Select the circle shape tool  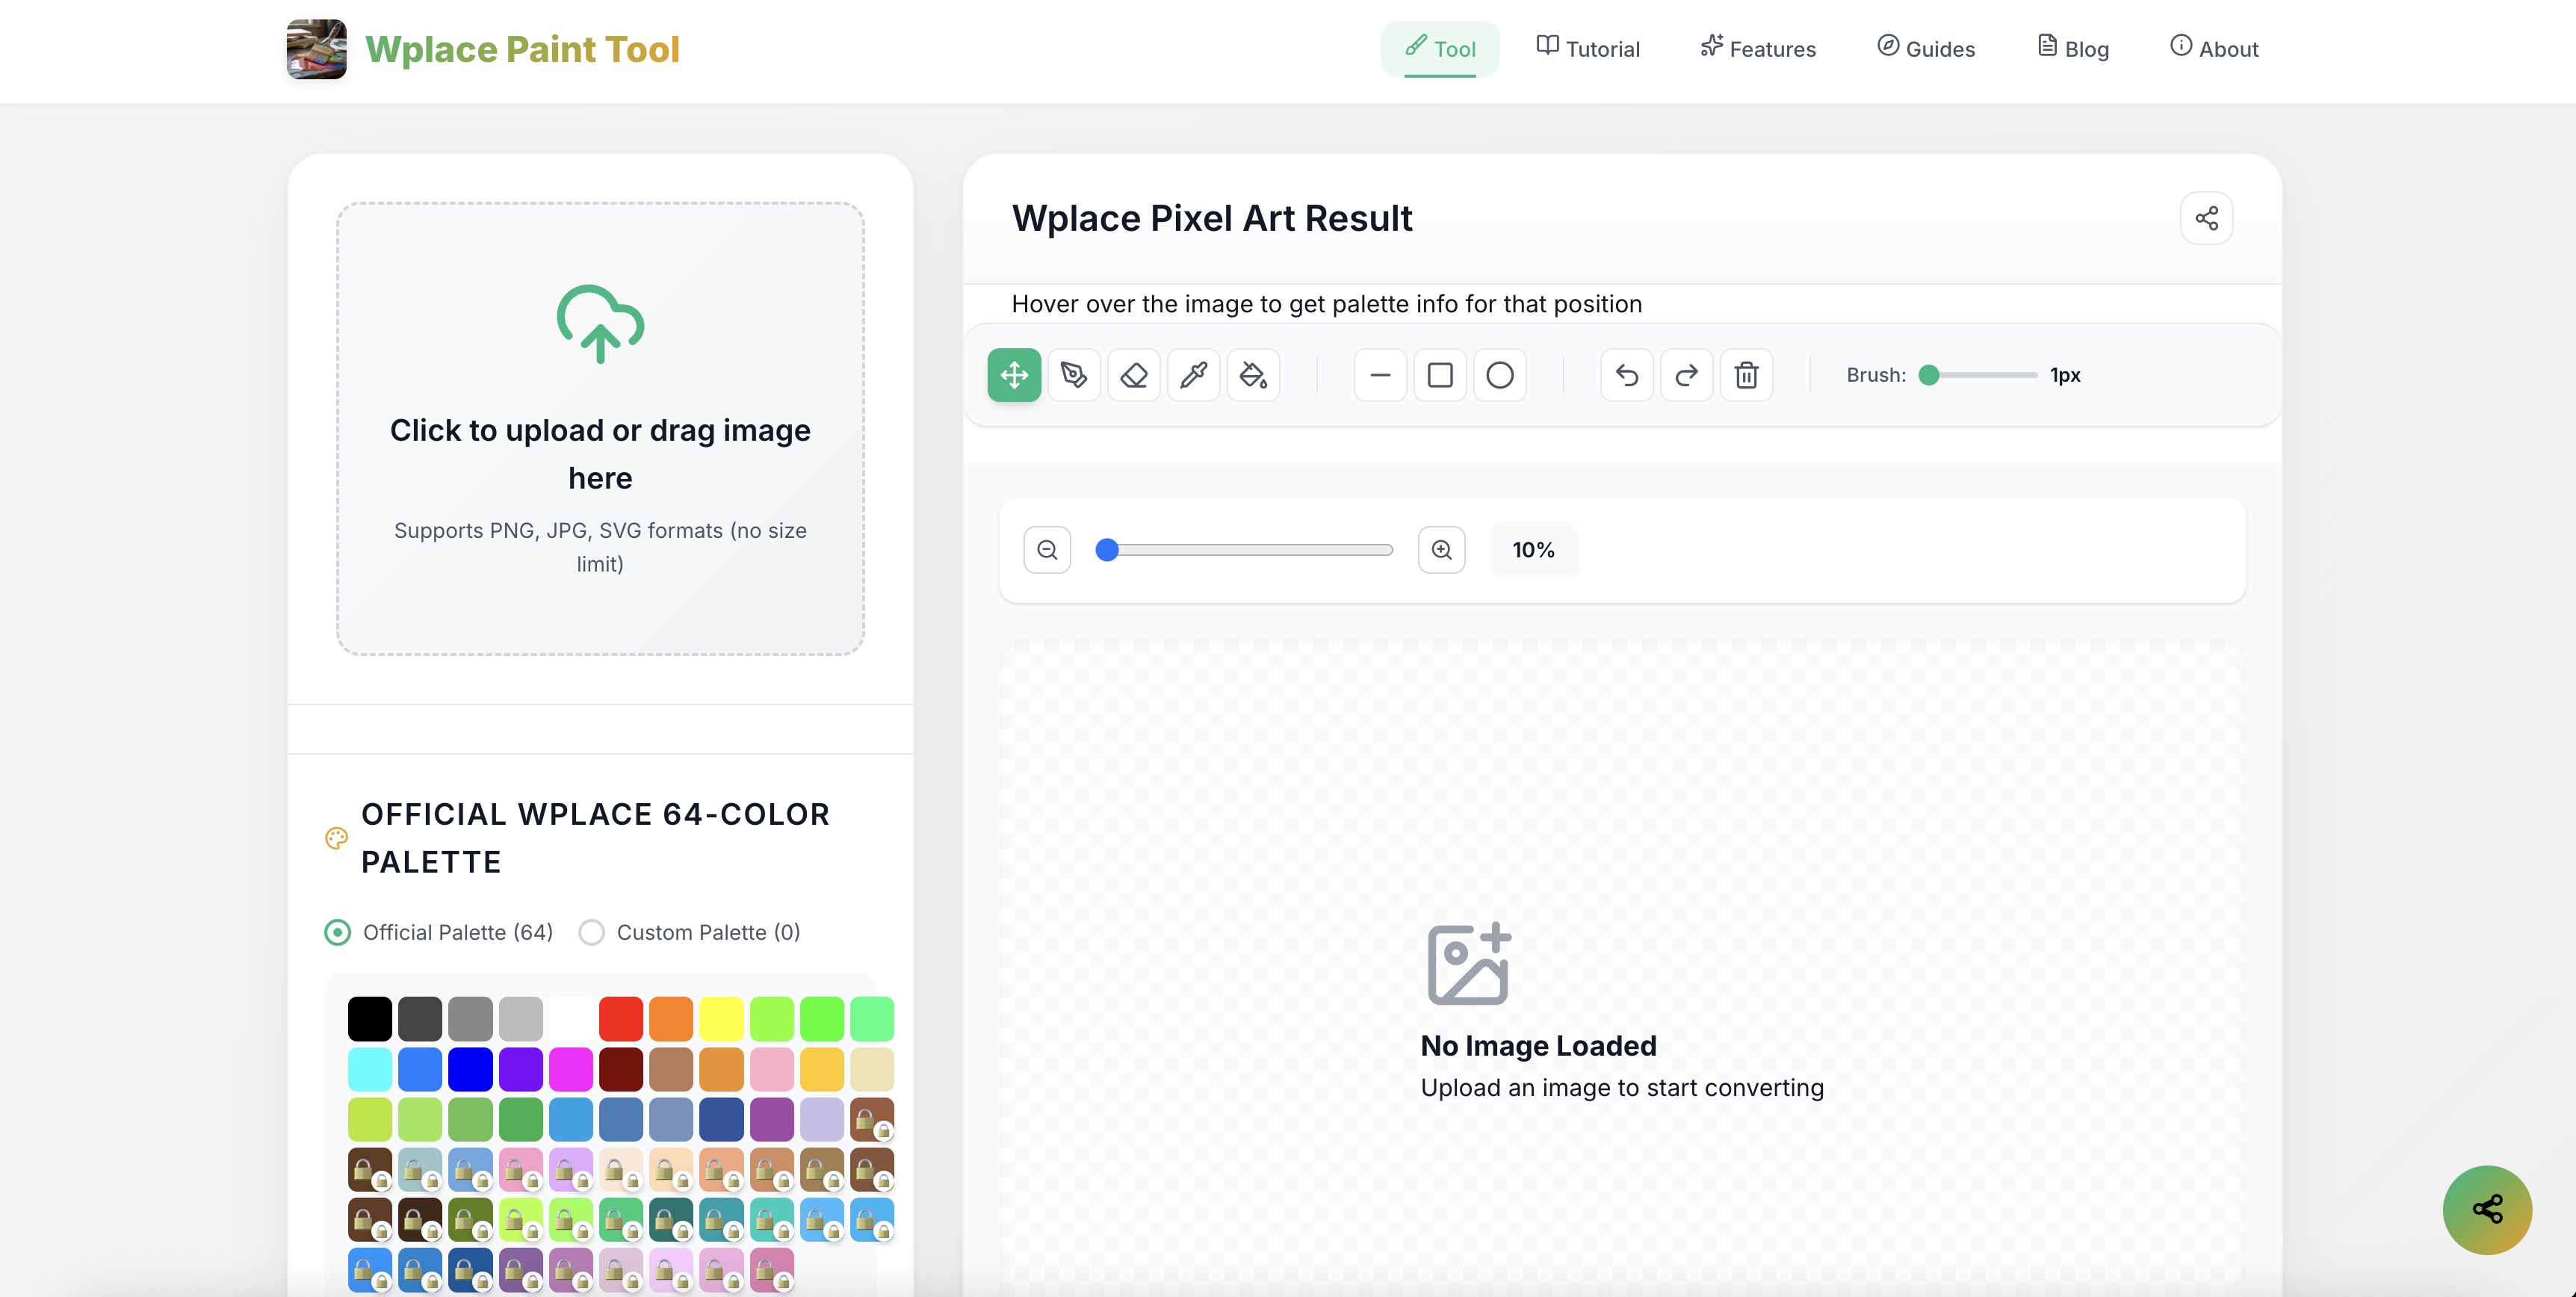(x=1500, y=375)
